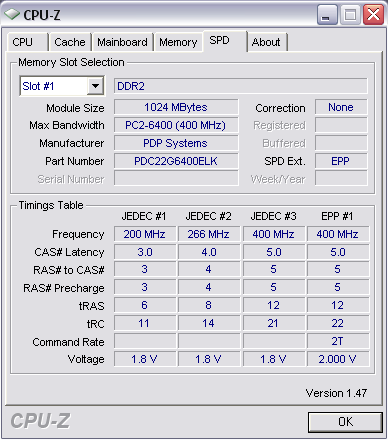The width and height of the screenshot is (388, 440).
Task: Click the SPD Ext. value EPP
Action: (341, 161)
